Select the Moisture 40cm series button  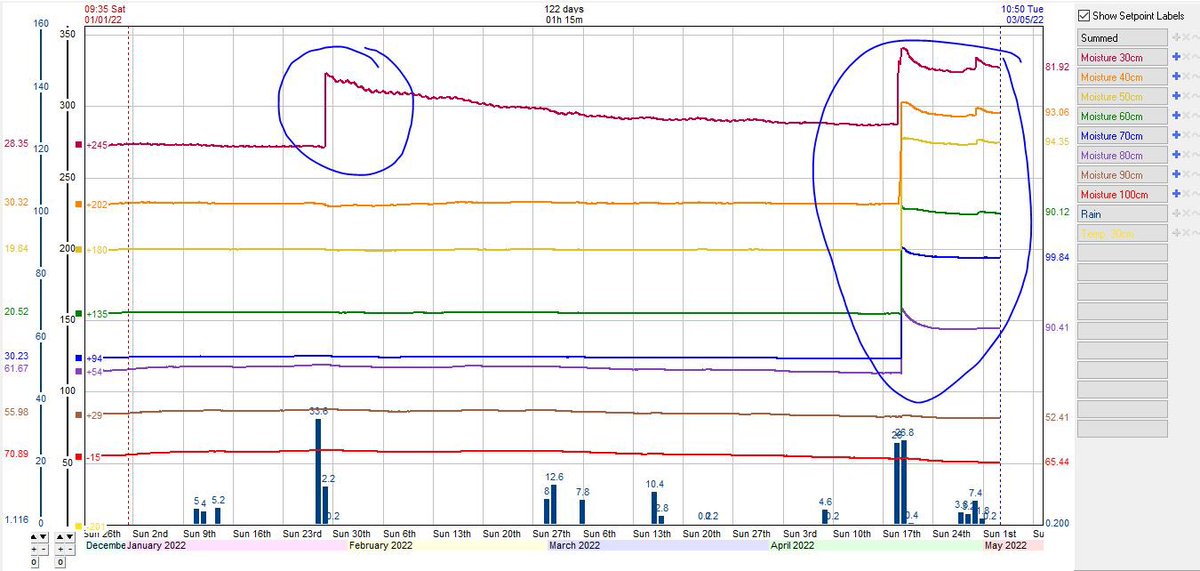point(1122,77)
